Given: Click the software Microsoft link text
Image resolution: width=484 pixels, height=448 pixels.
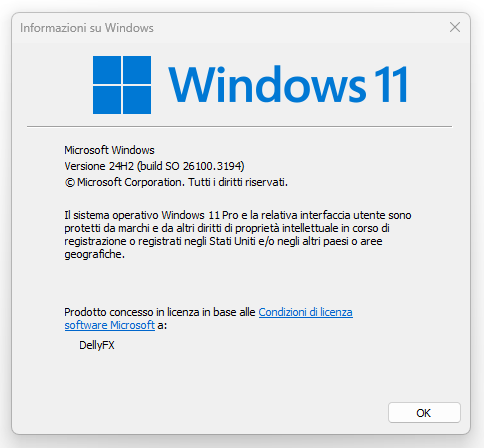Looking at the screenshot, I should [110, 325].
